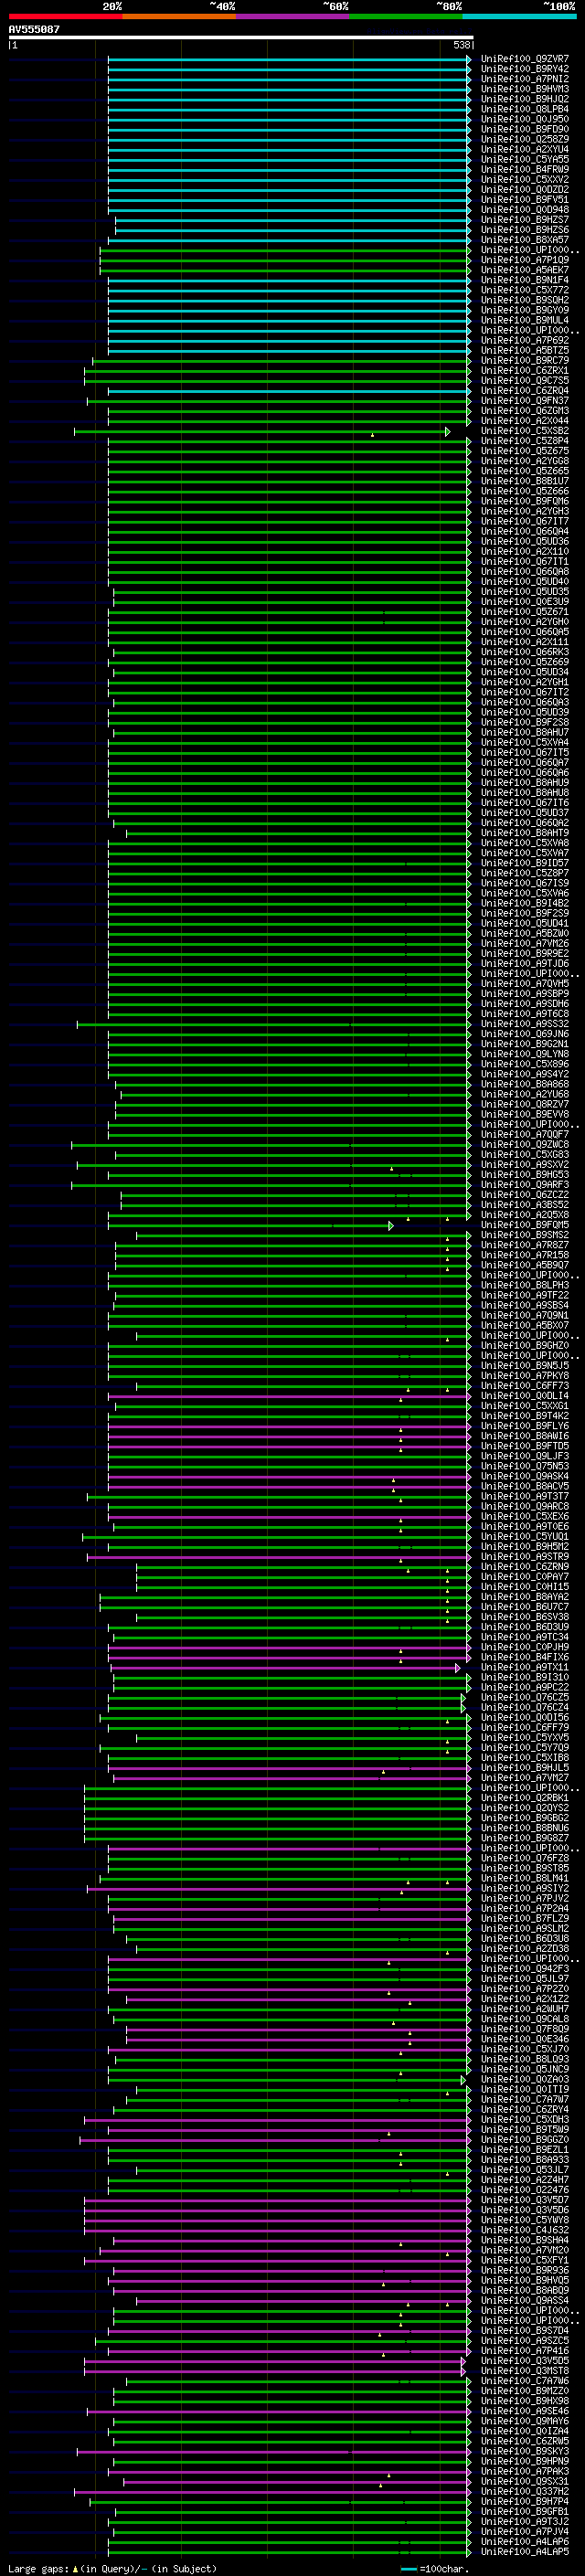Open hit UniRef100_A7PNI2
585x2576 pixels.
click(525, 79)
